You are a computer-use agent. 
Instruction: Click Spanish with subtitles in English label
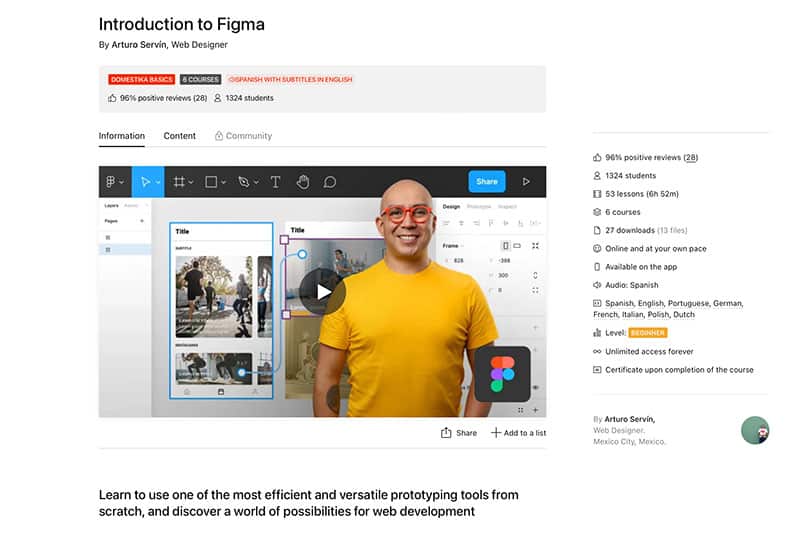[x=290, y=80]
